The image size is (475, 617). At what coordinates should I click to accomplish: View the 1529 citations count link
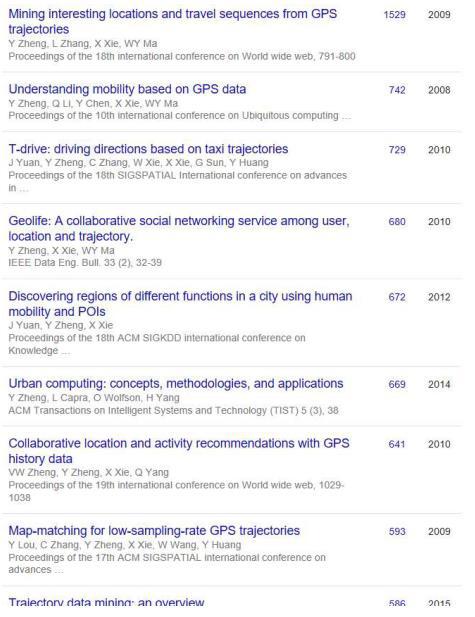coord(394,15)
